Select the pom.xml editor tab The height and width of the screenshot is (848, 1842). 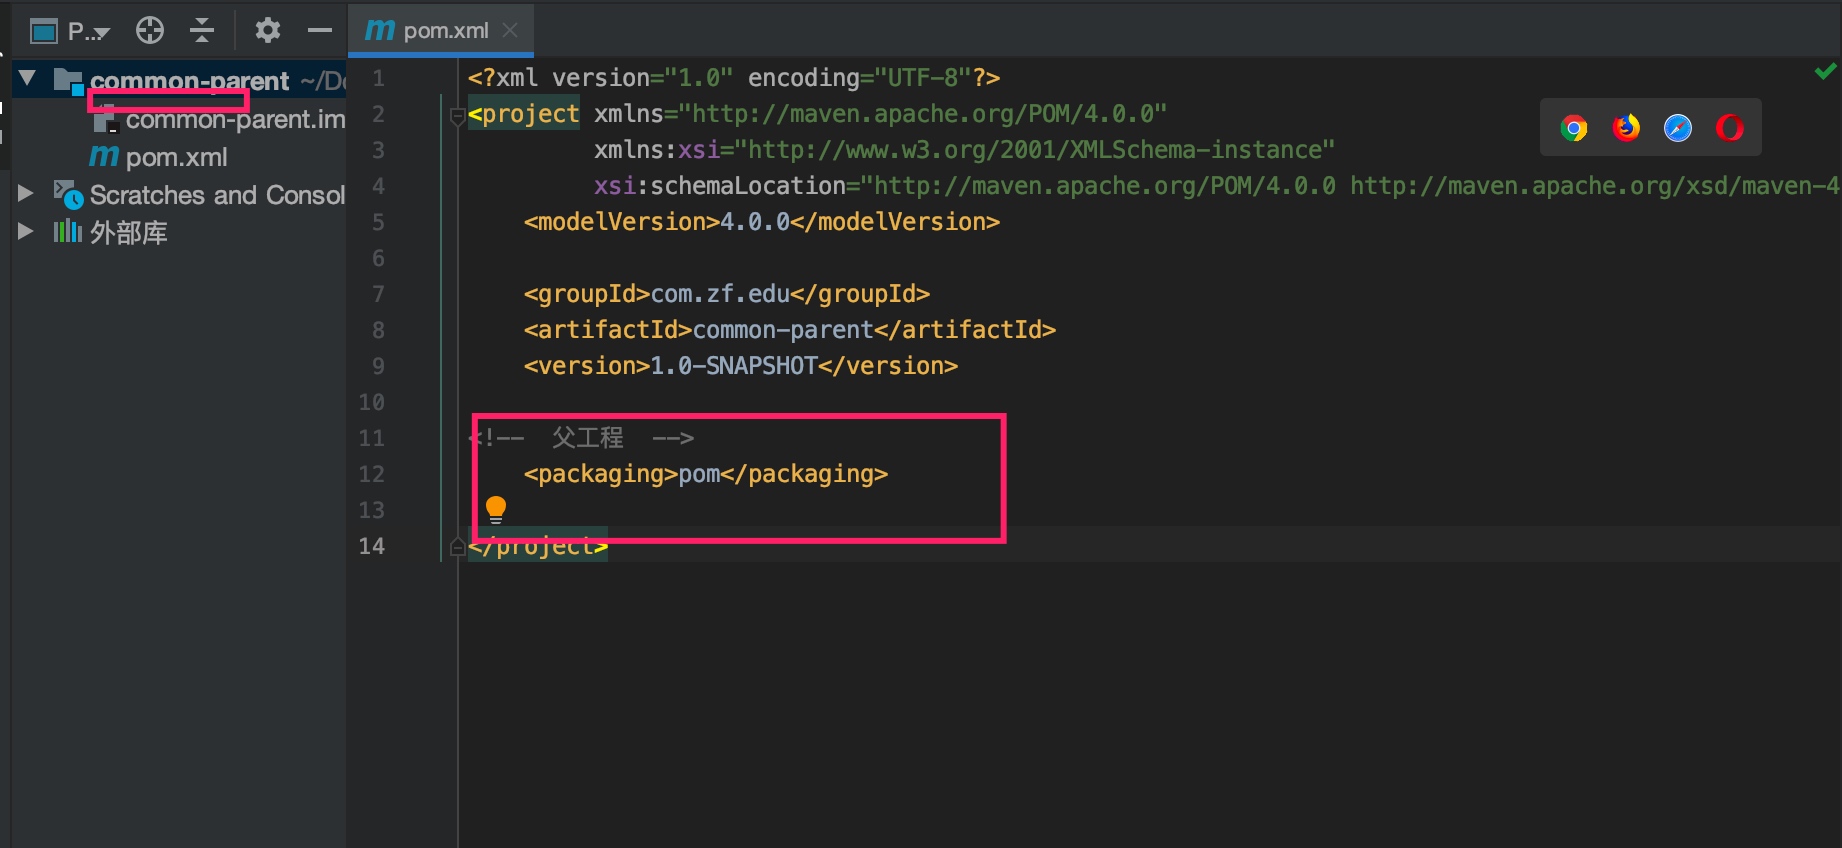tap(441, 31)
